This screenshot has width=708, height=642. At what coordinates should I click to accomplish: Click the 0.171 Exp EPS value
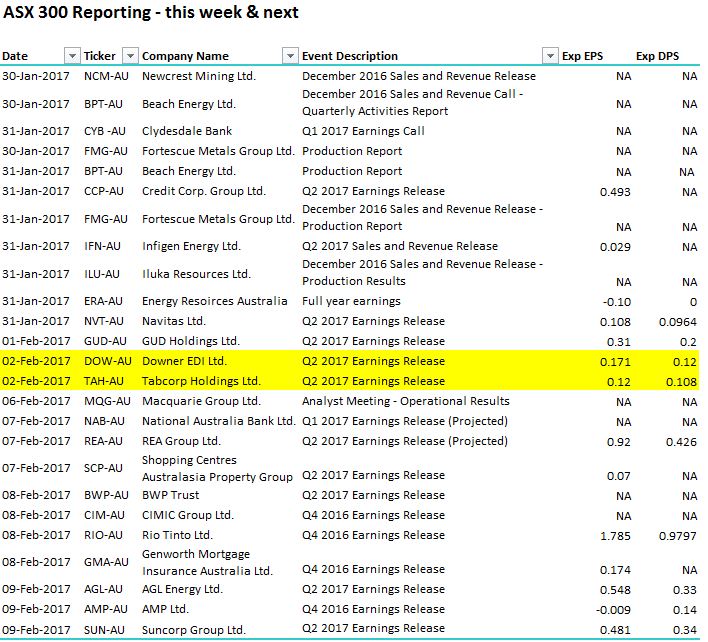(615, 362)
